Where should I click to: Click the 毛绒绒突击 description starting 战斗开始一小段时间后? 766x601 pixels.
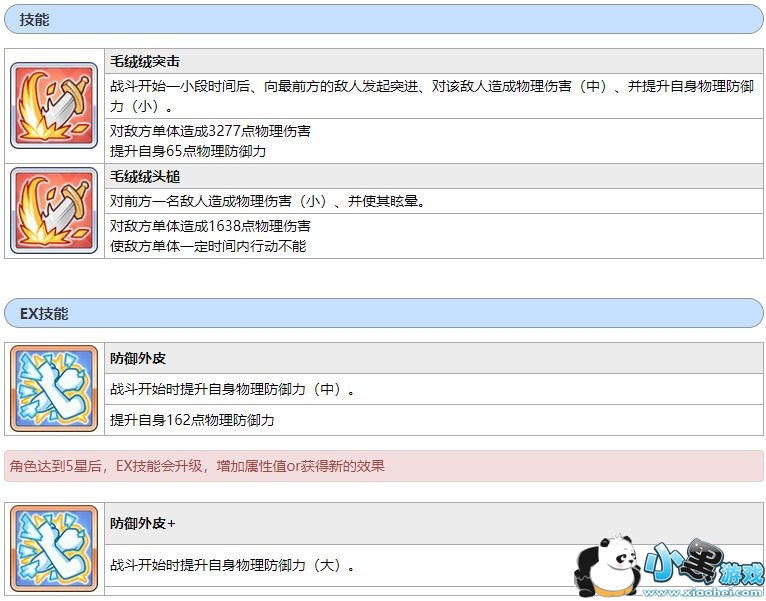click(x=432, y=96)
